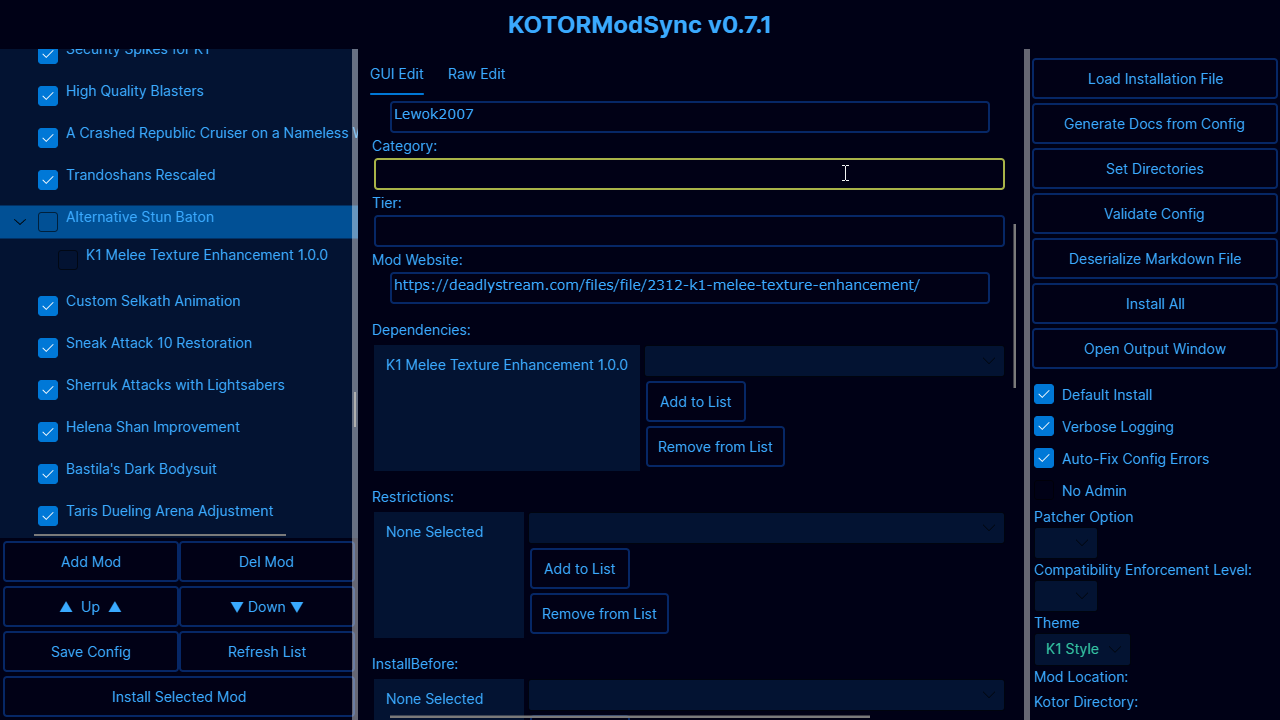Click Validate Config

(x=1154, y=213)
